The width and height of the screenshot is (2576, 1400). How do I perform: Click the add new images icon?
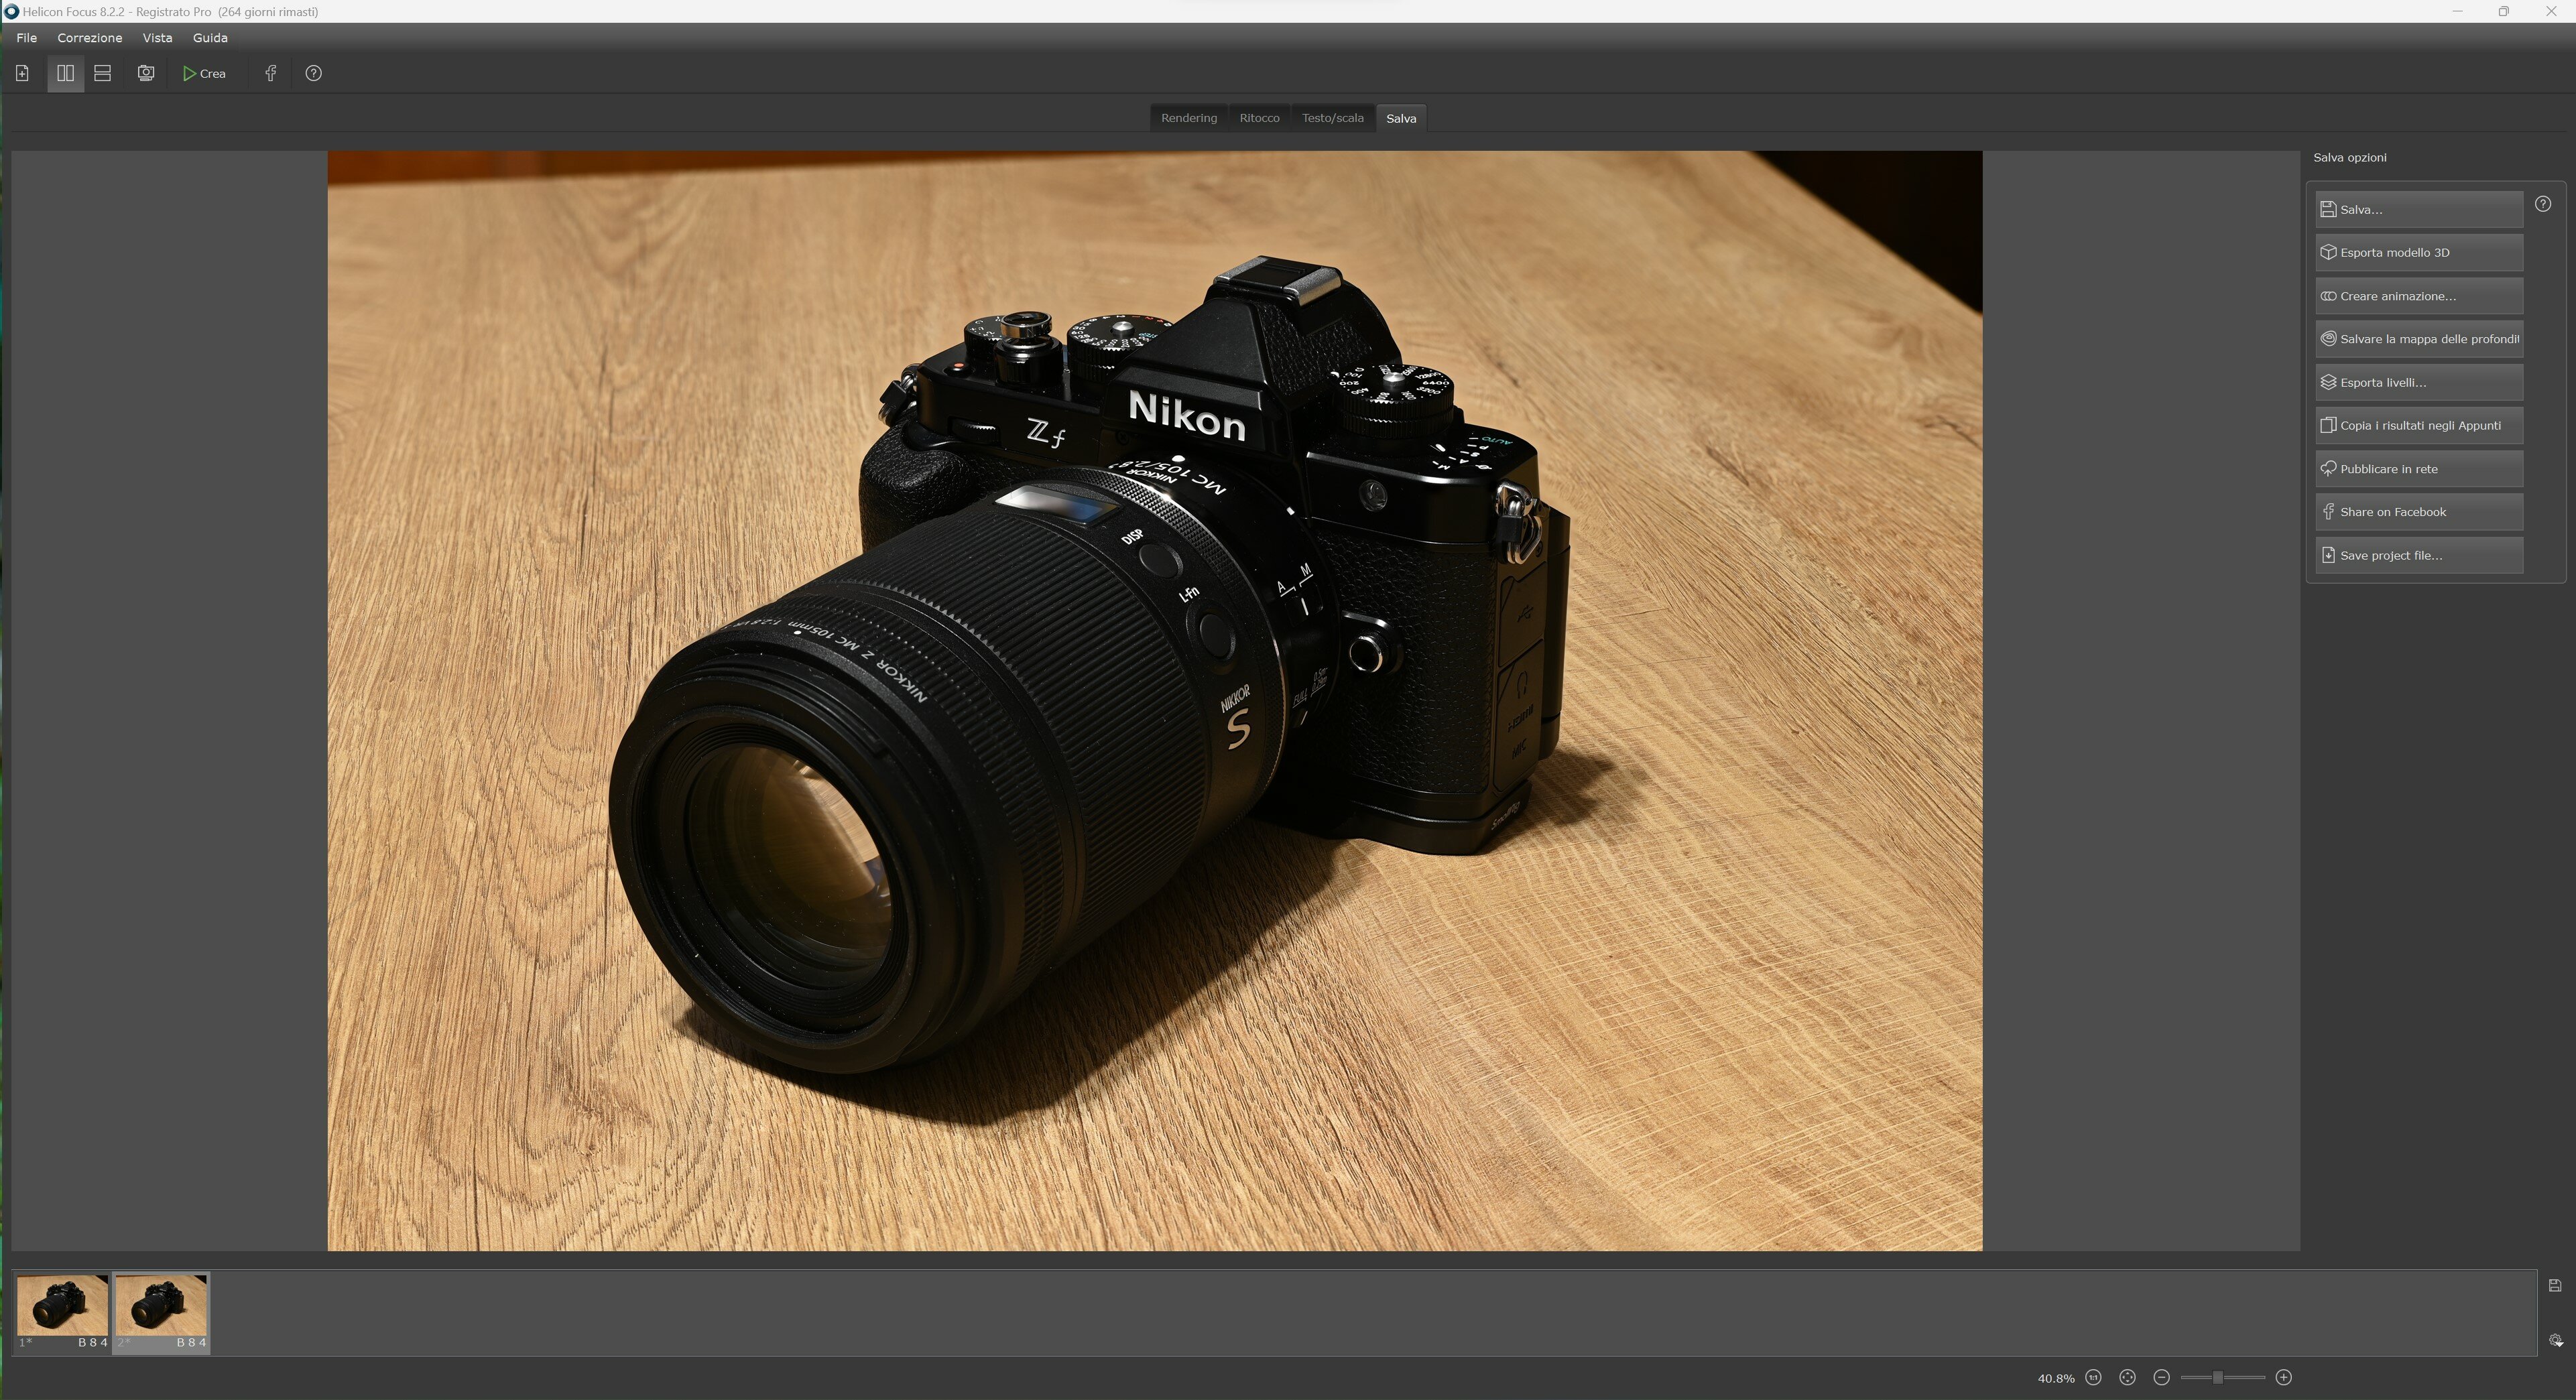(22, 73)
